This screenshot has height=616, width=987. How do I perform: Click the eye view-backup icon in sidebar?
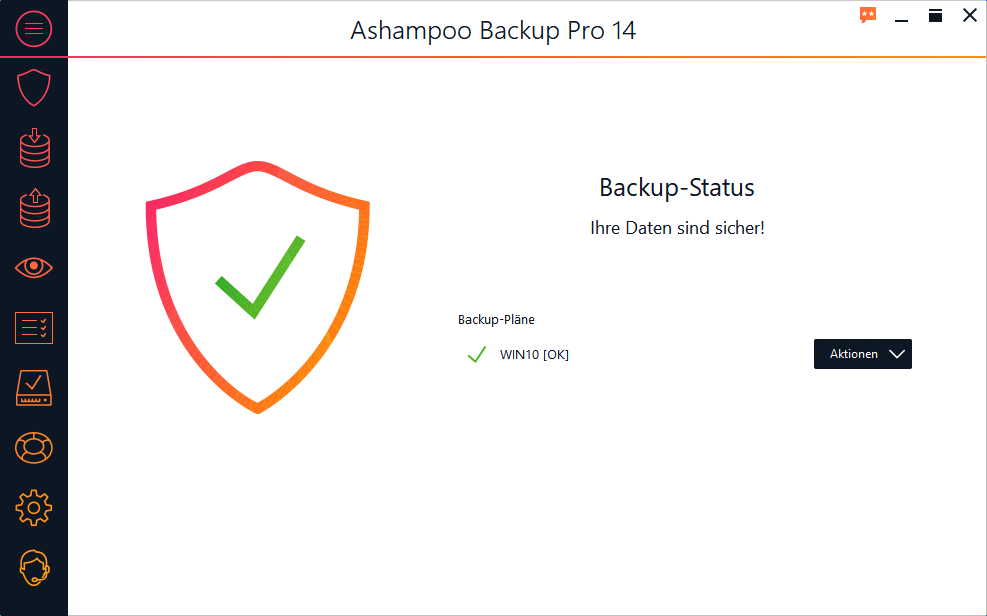click(34, 267)
